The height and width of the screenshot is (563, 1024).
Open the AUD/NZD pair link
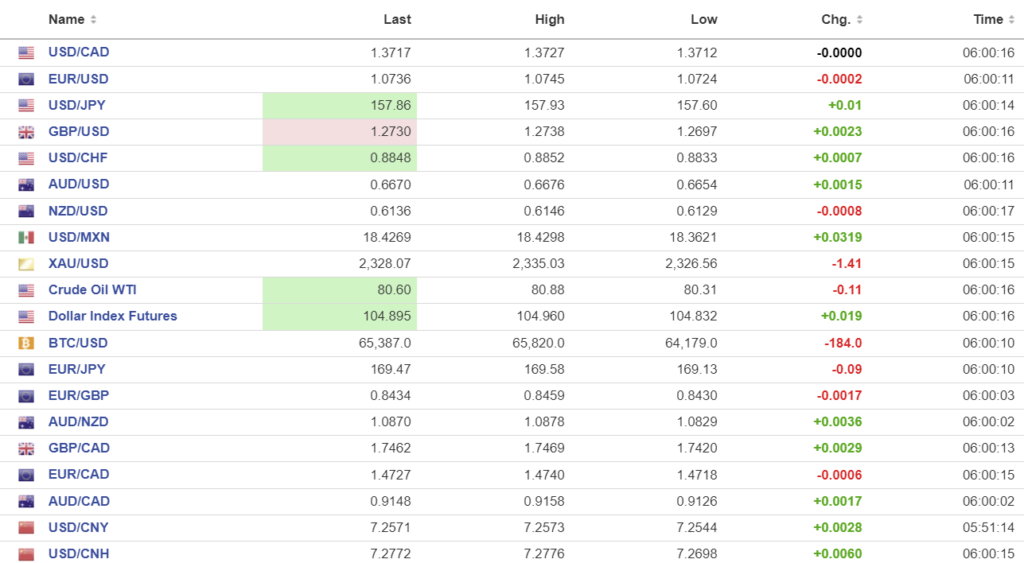78,421
